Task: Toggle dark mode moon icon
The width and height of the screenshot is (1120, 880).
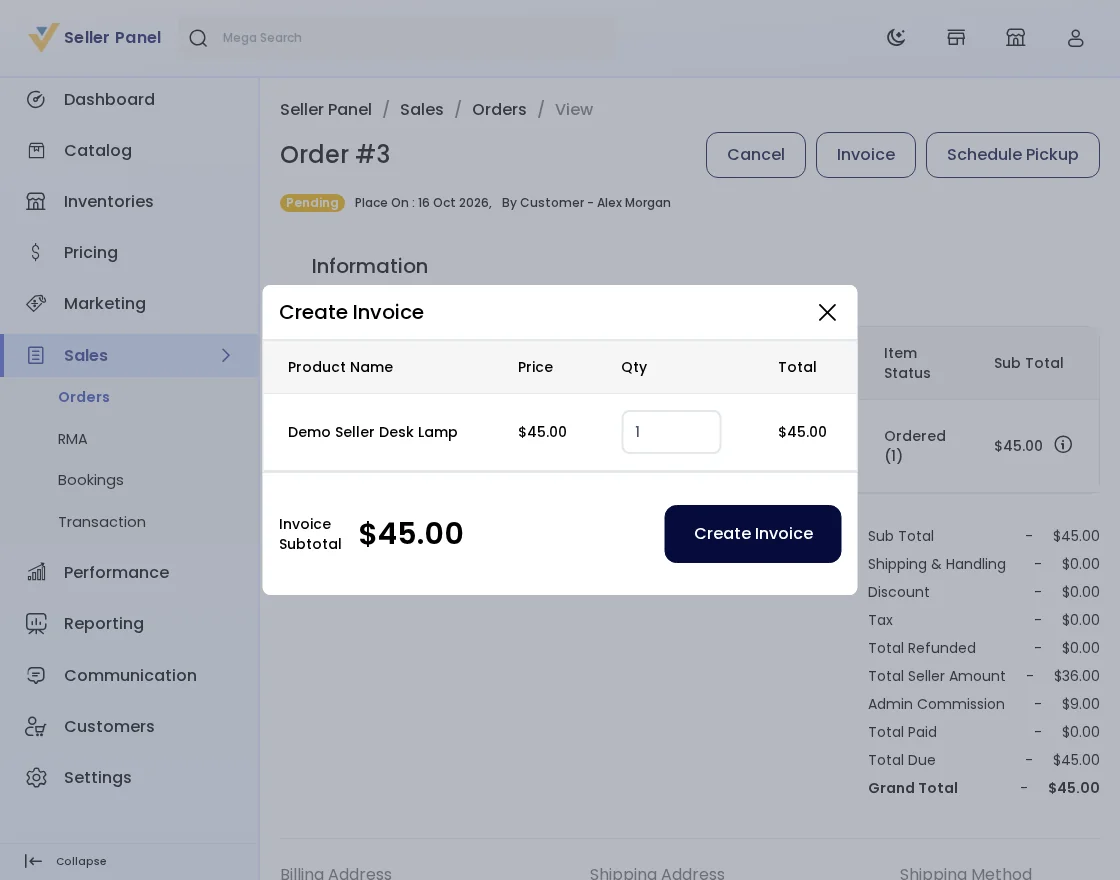Action: (896, 38)
